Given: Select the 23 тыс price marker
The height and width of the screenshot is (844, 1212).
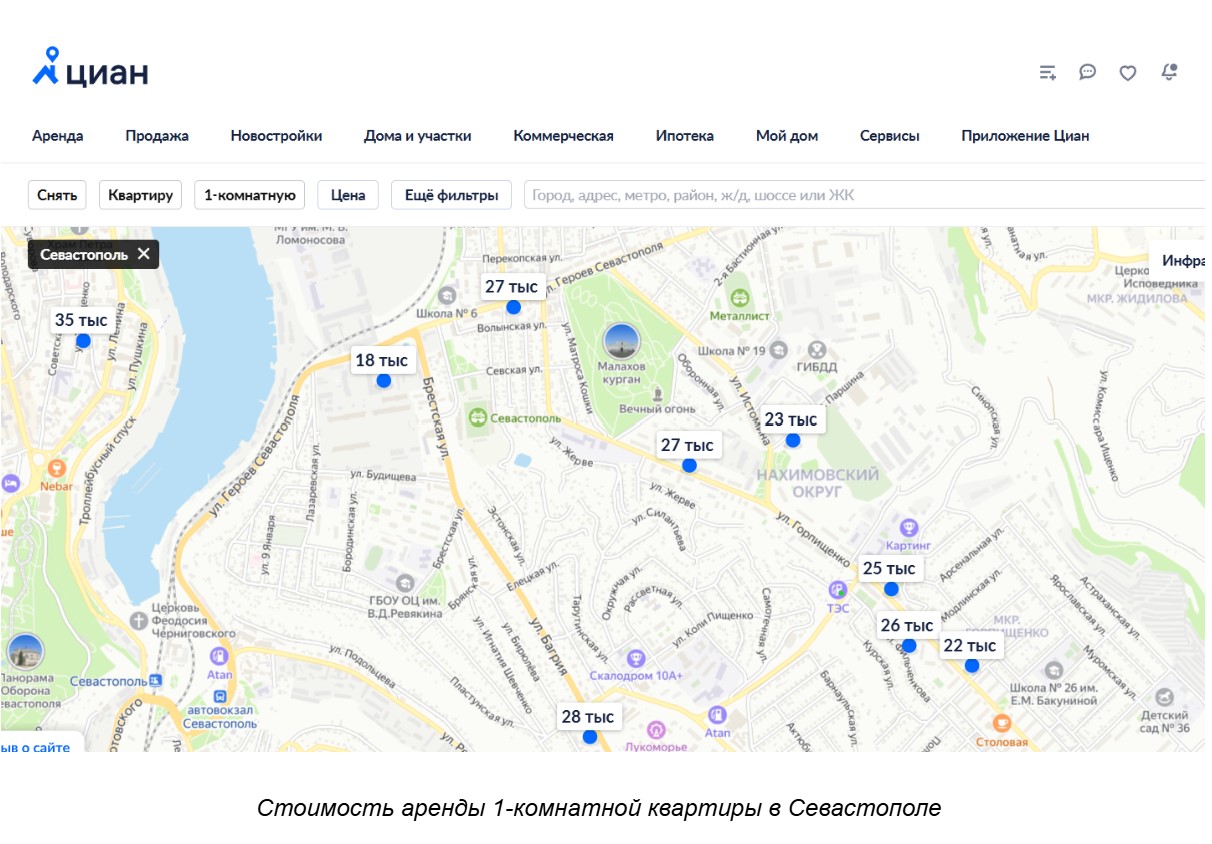Looking at the screenshot, I should pyautogui.click(x=791, y=420).
